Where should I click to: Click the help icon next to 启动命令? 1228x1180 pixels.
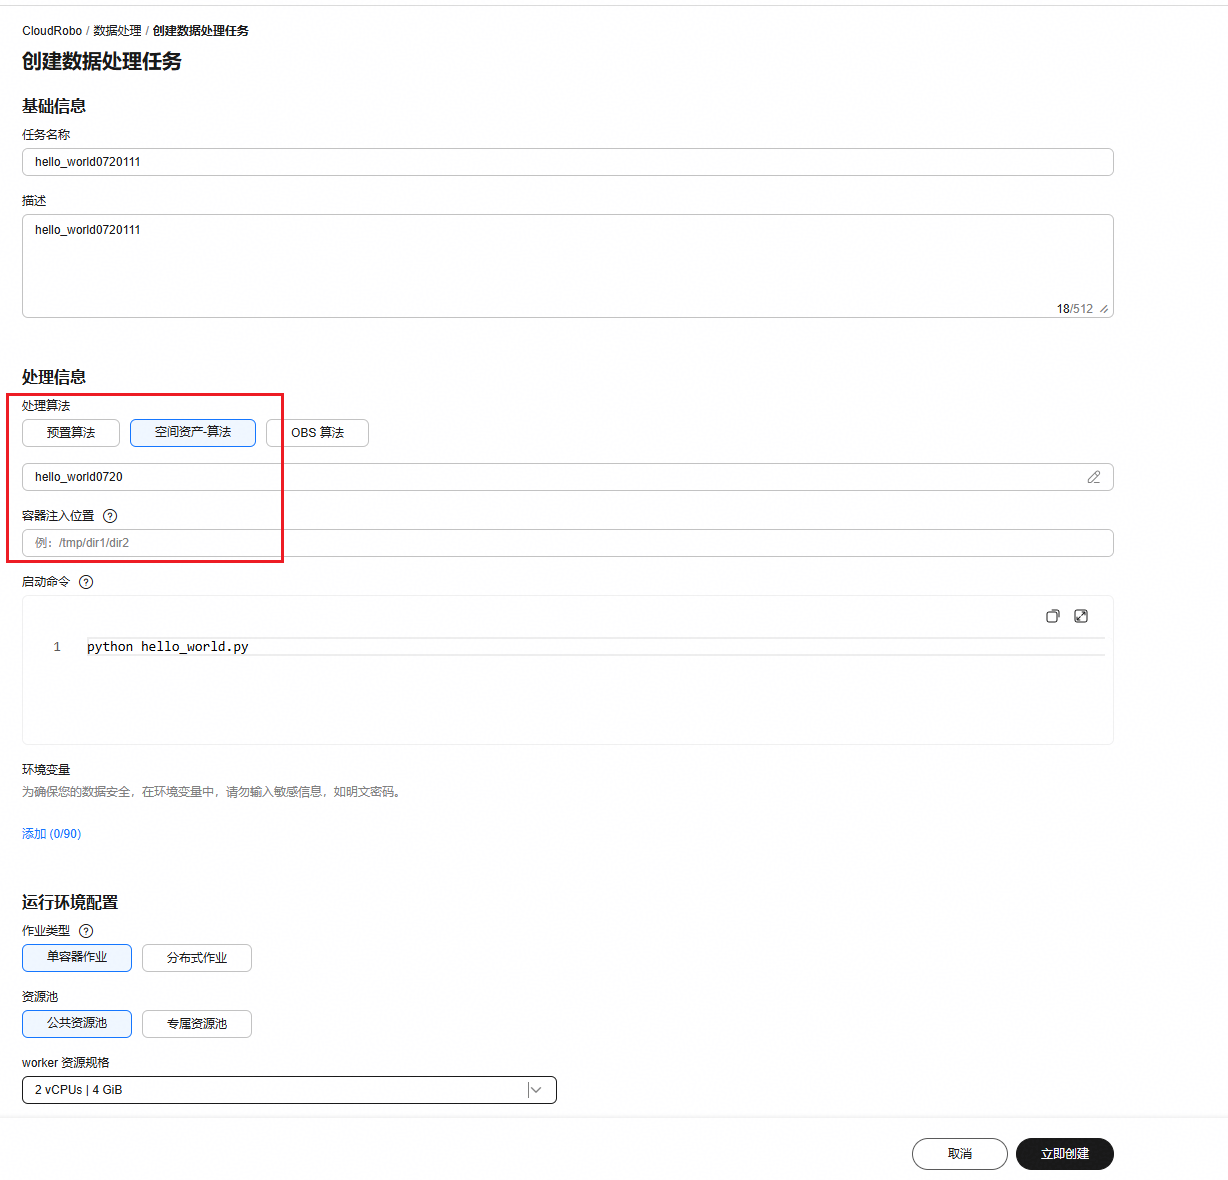(86, 582)
